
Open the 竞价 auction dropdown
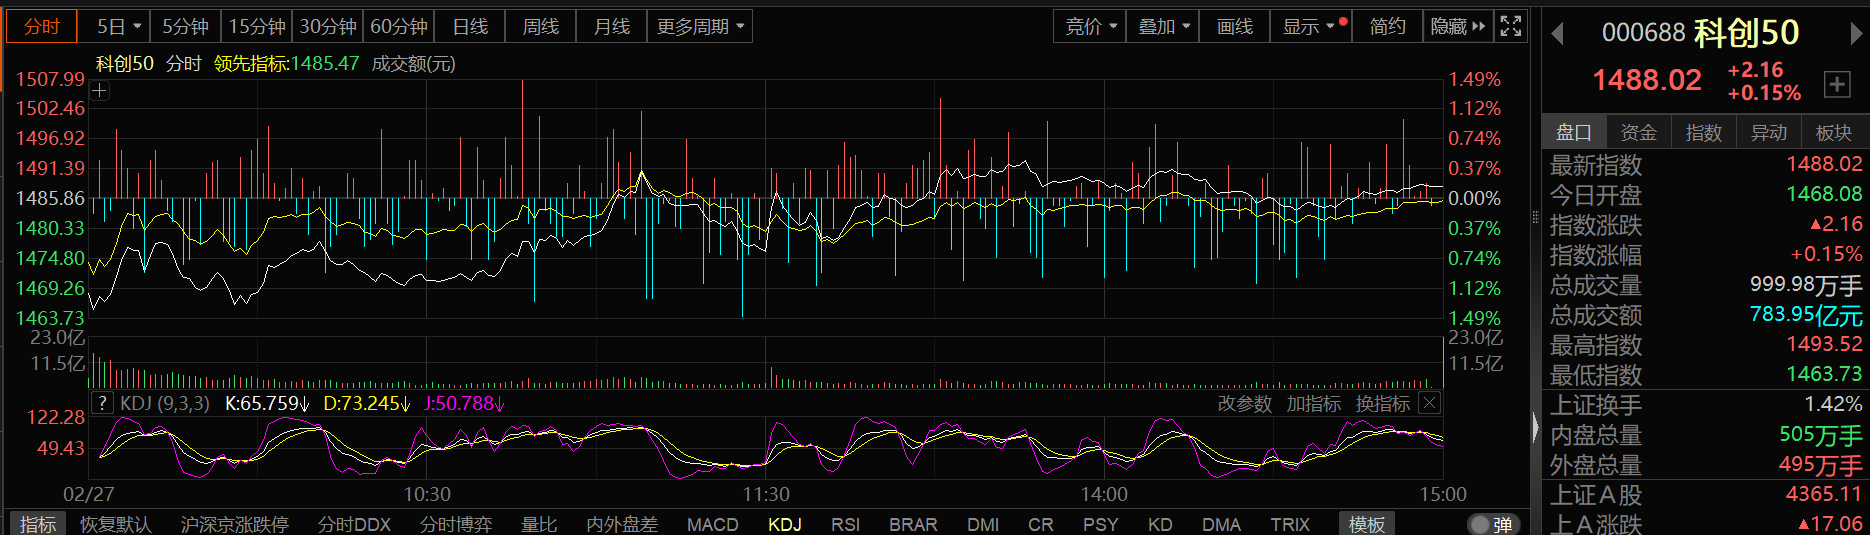pyautogui.click(x=1090, y=27)
